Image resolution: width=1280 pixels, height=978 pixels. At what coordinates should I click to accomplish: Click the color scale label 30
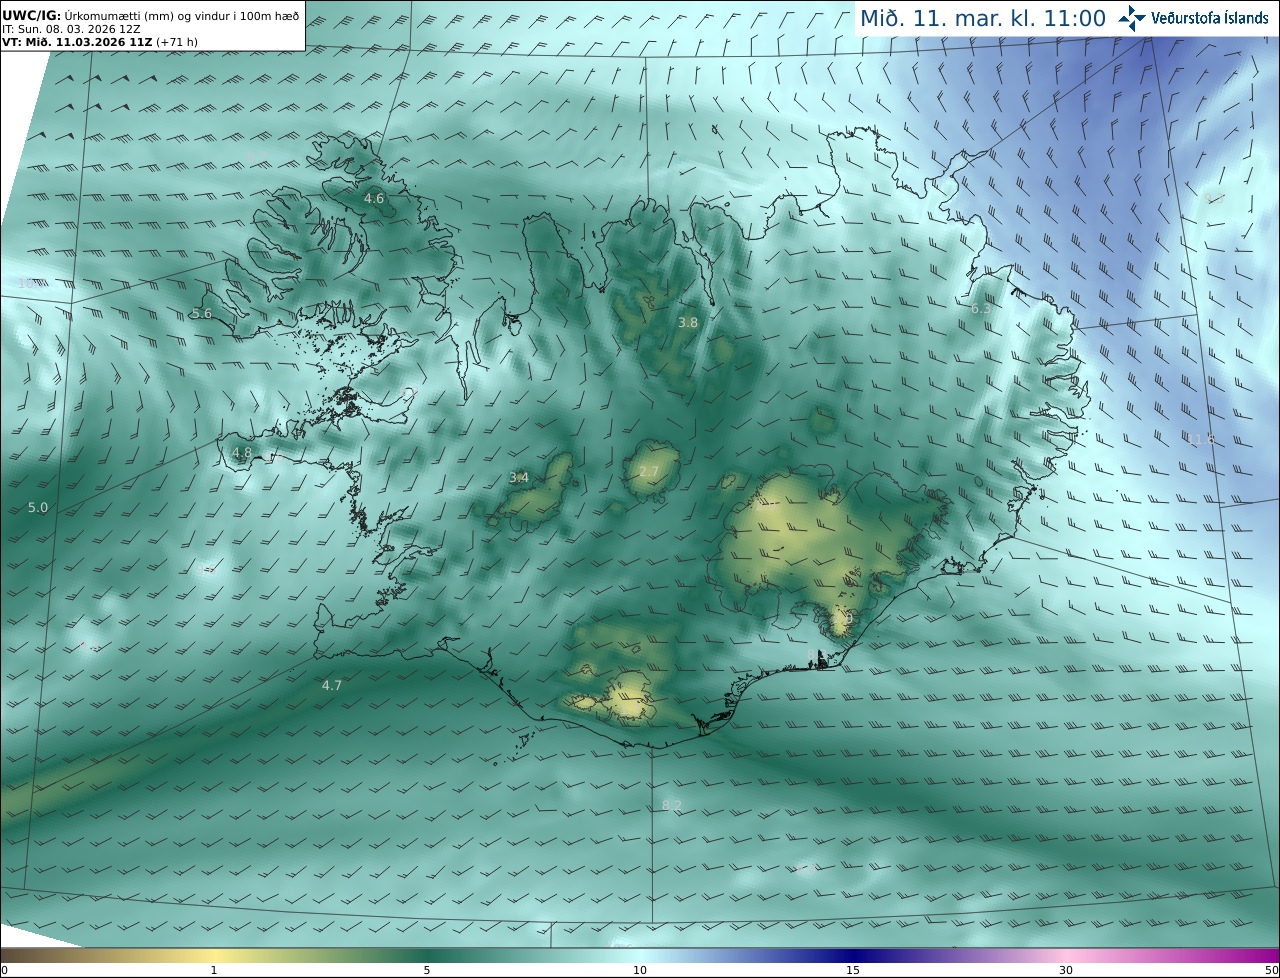[1066, 970]
